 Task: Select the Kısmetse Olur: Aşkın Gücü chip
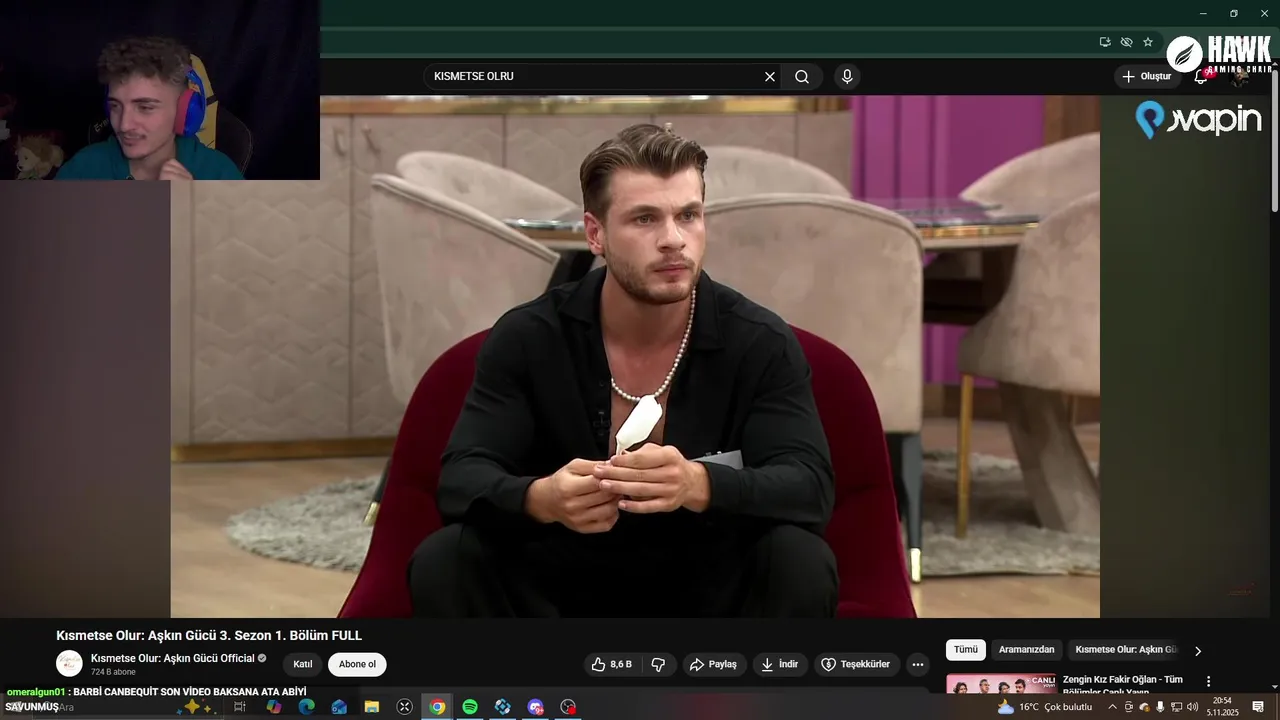point(1126,650)
